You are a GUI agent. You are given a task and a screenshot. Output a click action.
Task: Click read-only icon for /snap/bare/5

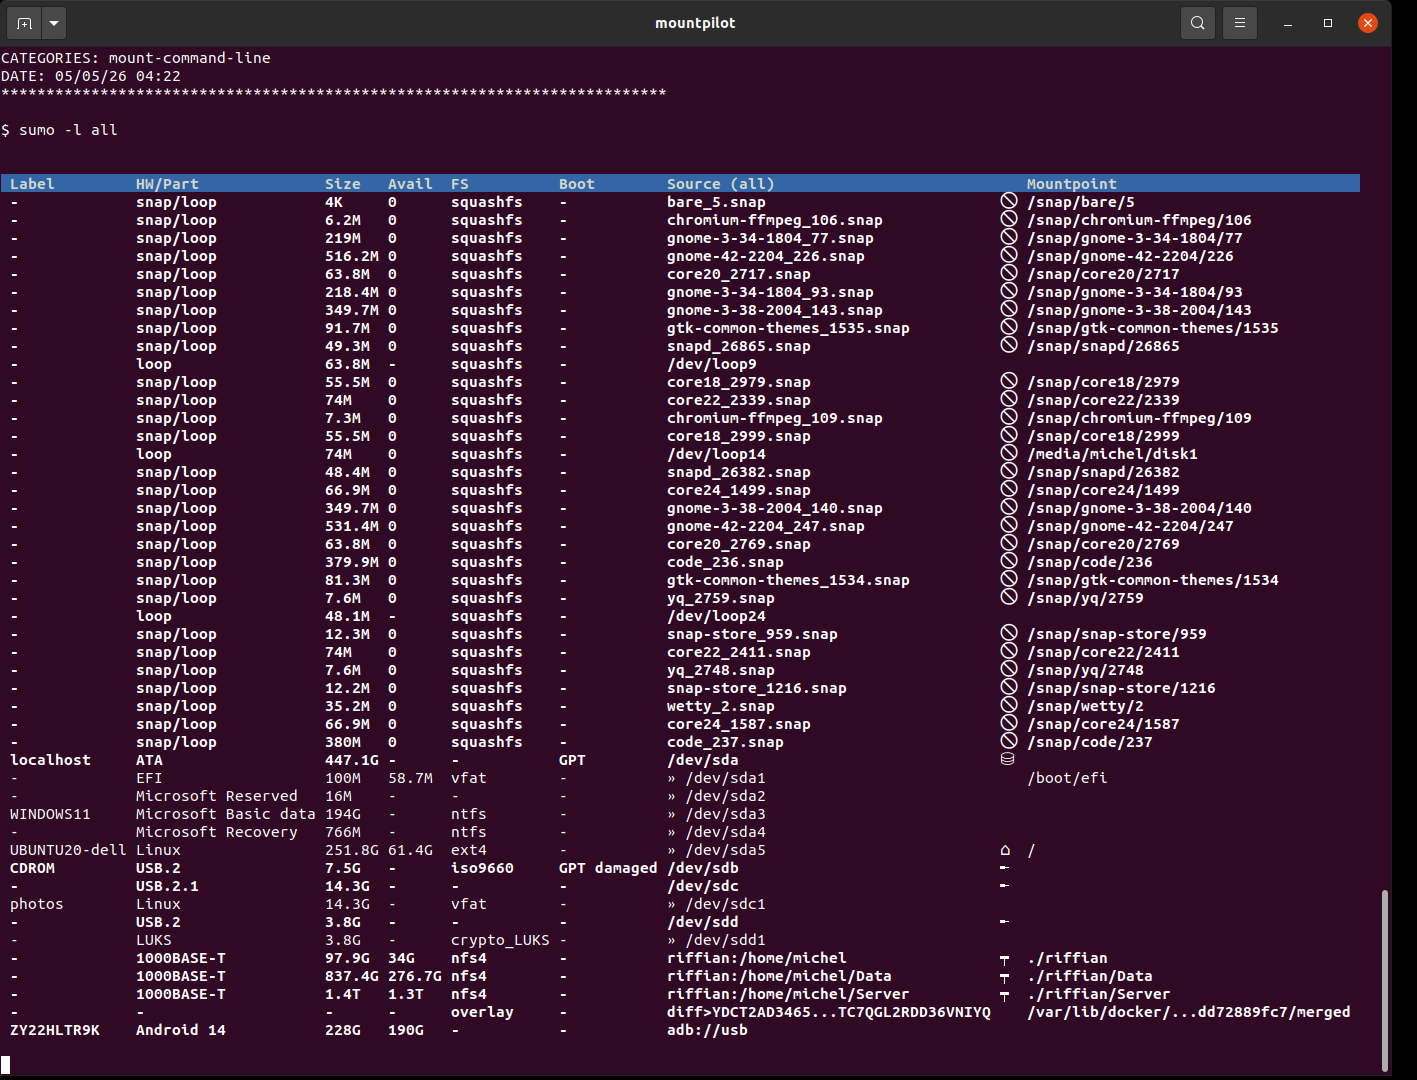tap(1009, 201)
